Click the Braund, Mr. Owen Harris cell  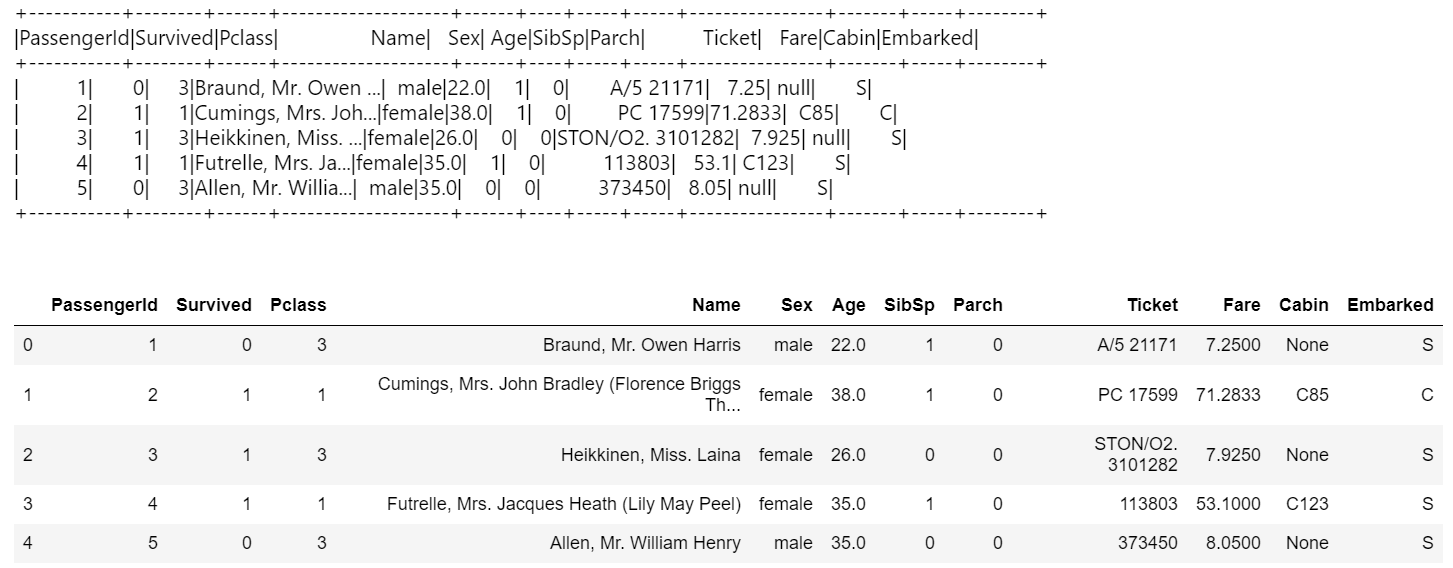pos(641,345)
